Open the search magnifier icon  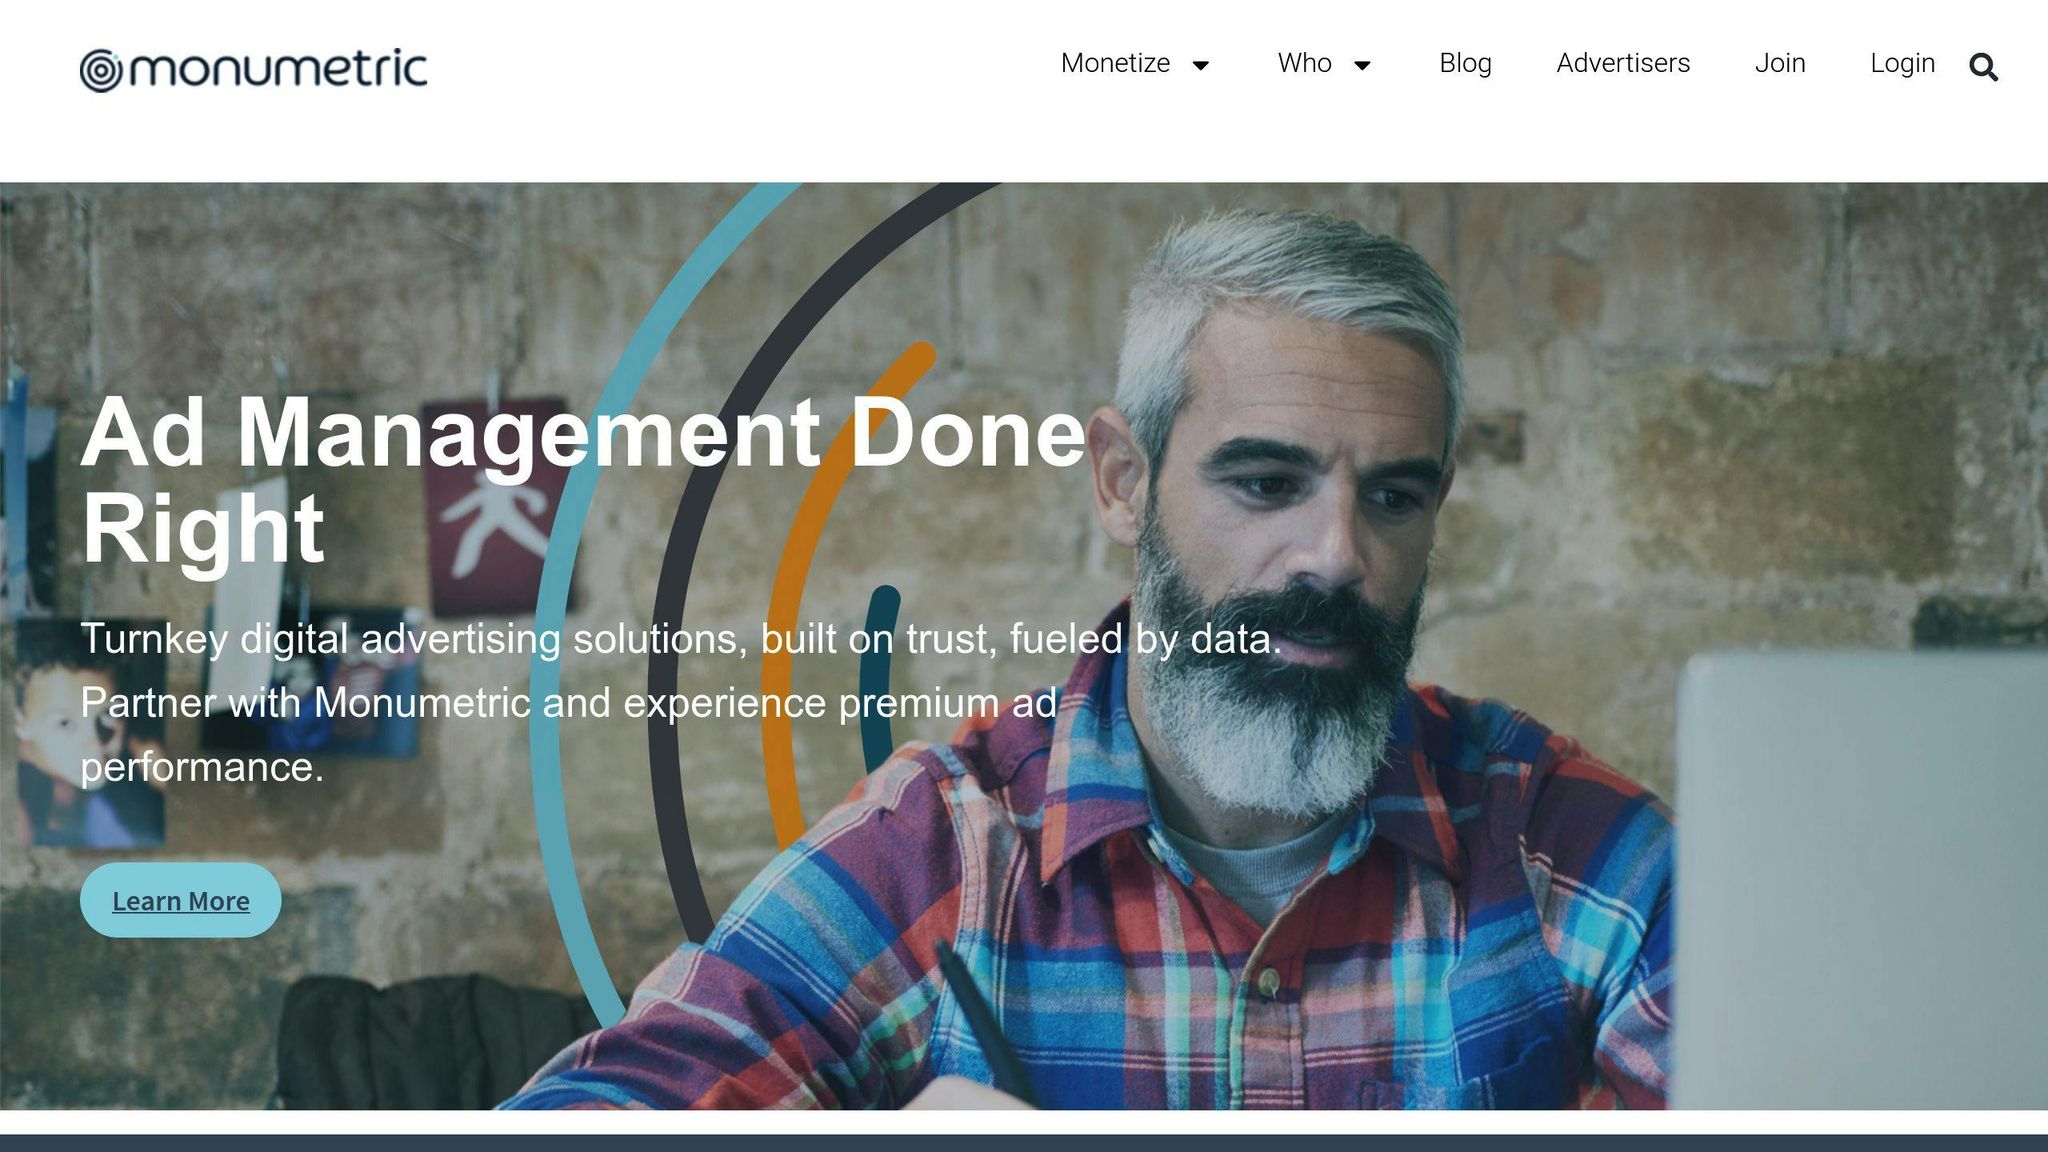tap(1983, 67)
